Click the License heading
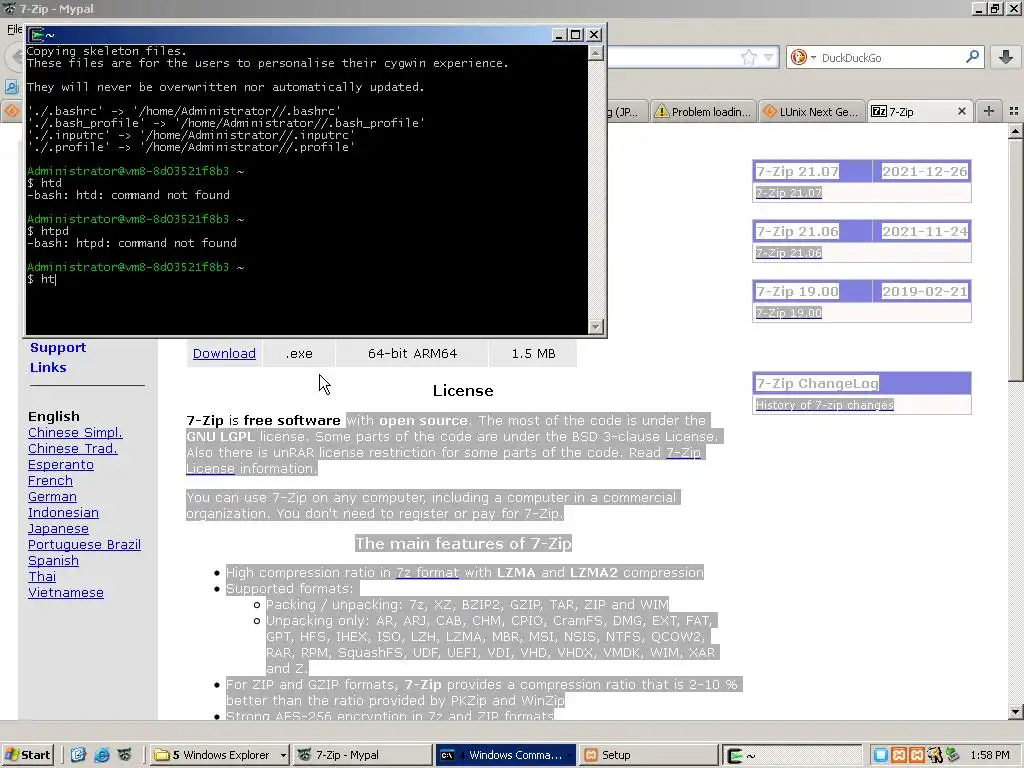Screen dimensions: 1024x768 [x=463, y=391]
